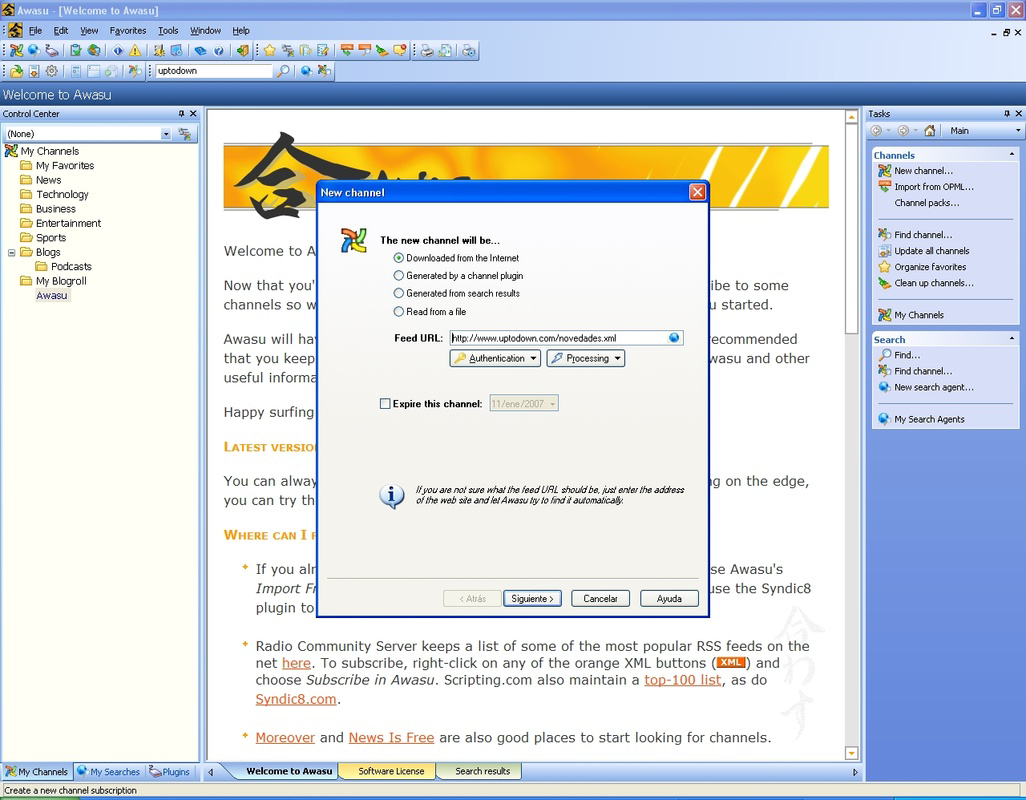Open the Processing dropdown button
The height and width of the screenshot is (800, 1026).
[x=586, y=358]
